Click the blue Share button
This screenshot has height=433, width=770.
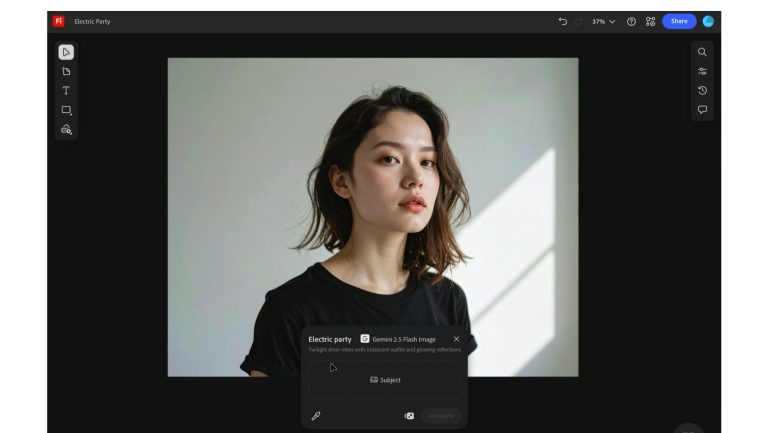[679, 21]
